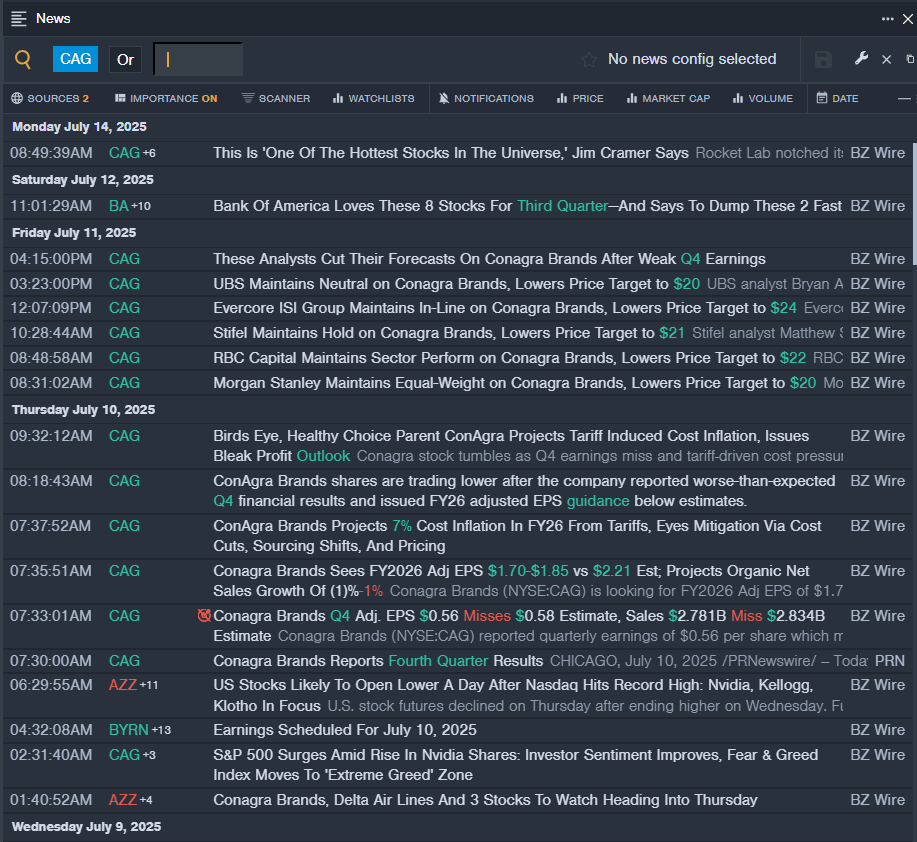This screenshot has width=917, height=842.
Task: Open Evercore ISI Group Maintains In-Line headline
Action: 505,308
